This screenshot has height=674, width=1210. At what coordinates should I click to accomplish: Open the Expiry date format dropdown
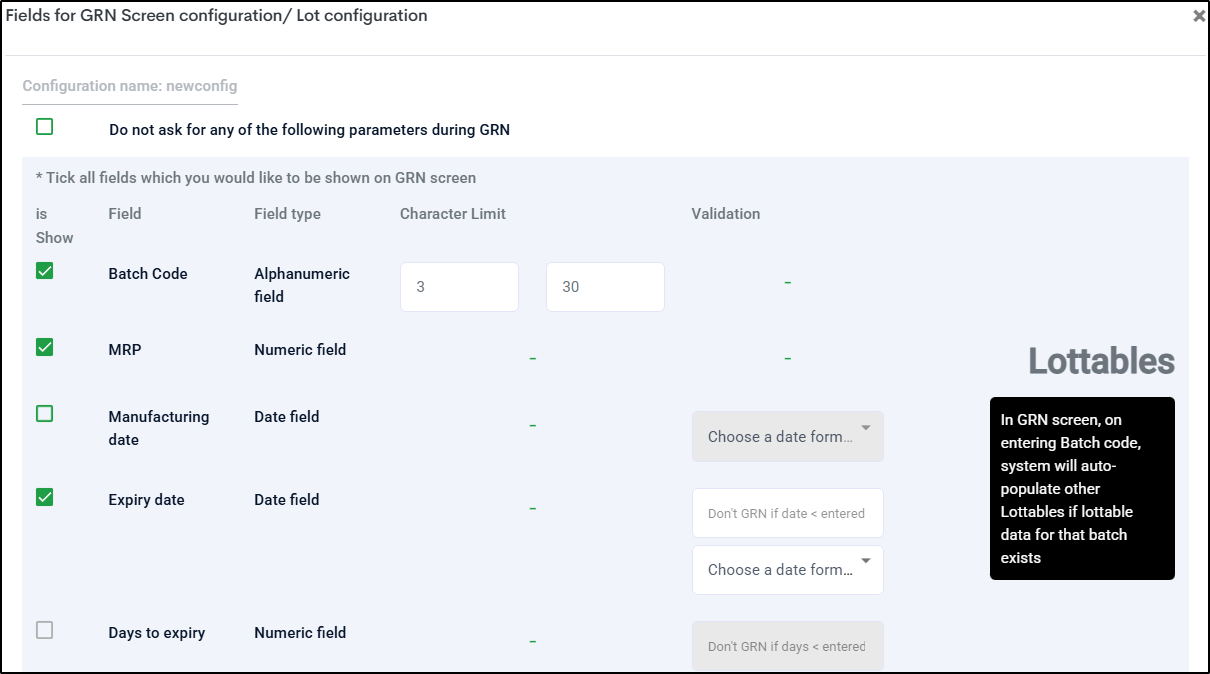(x=787, y=570)
